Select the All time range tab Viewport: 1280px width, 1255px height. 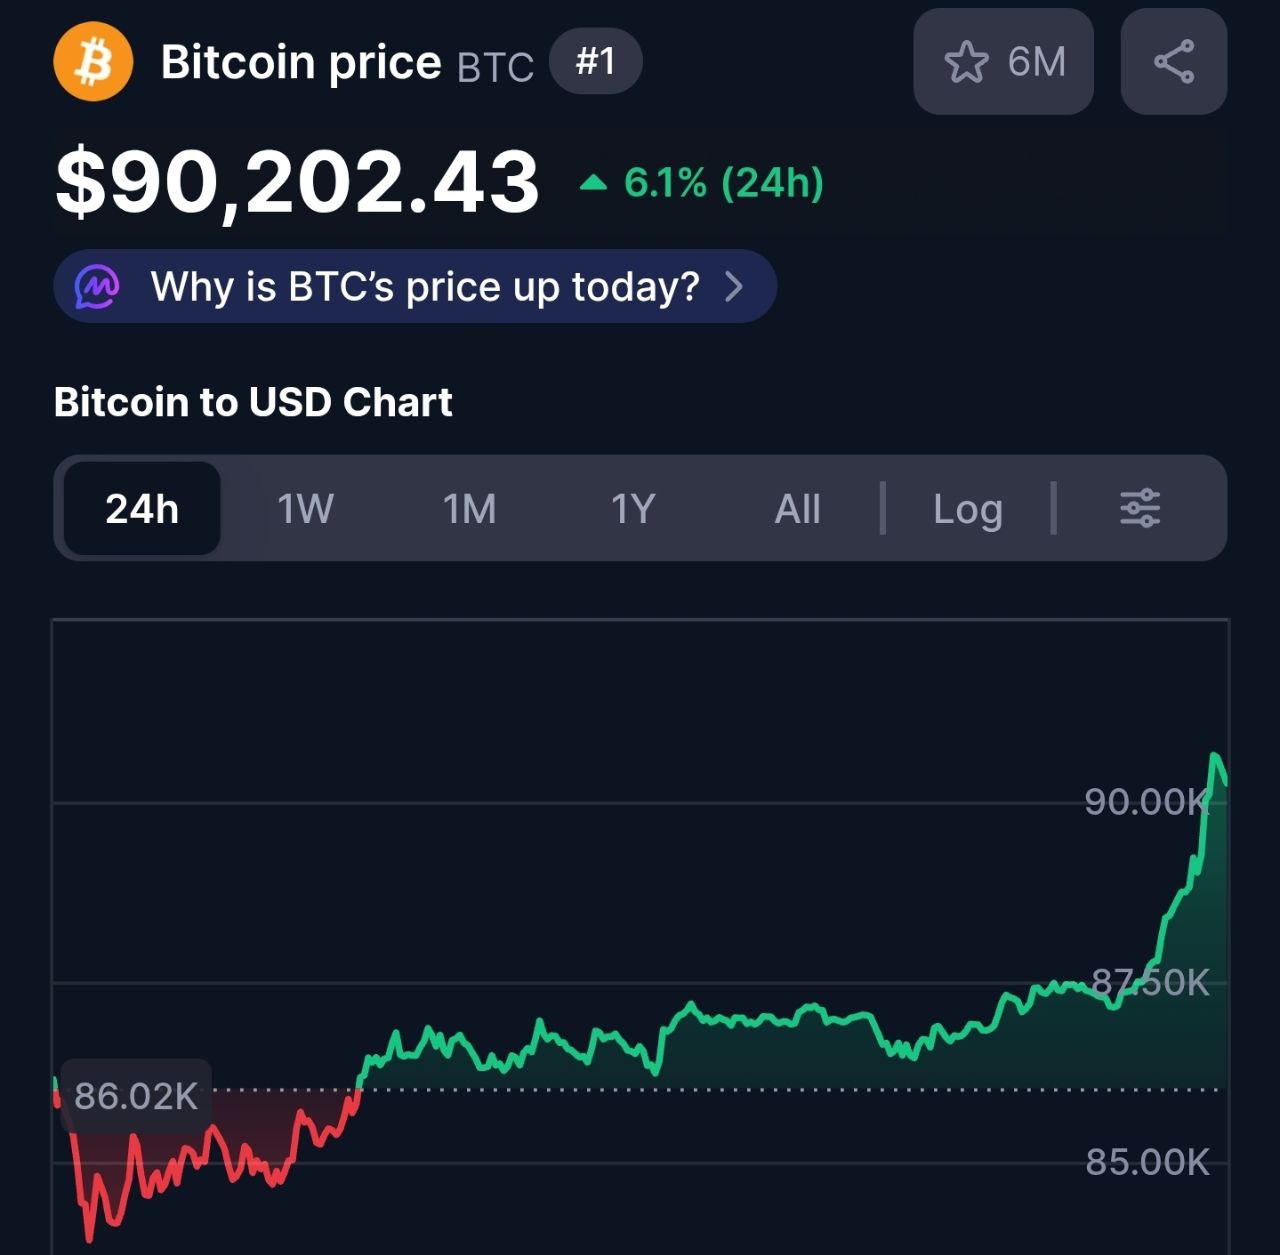pos(797,509)
